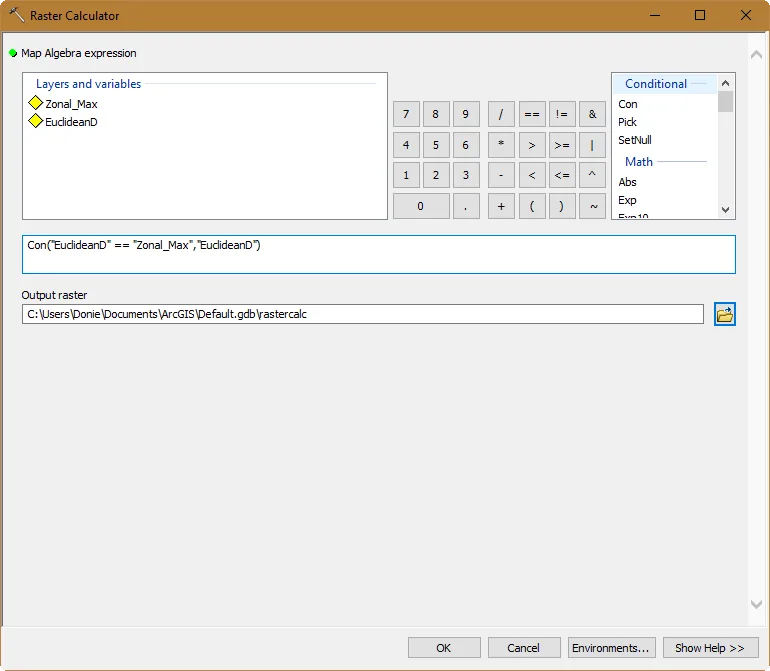Screen dimensions: 770x671
Task: Insert the equal-to (==) operator
Action: pyautogui.click(x=532, y=114)
